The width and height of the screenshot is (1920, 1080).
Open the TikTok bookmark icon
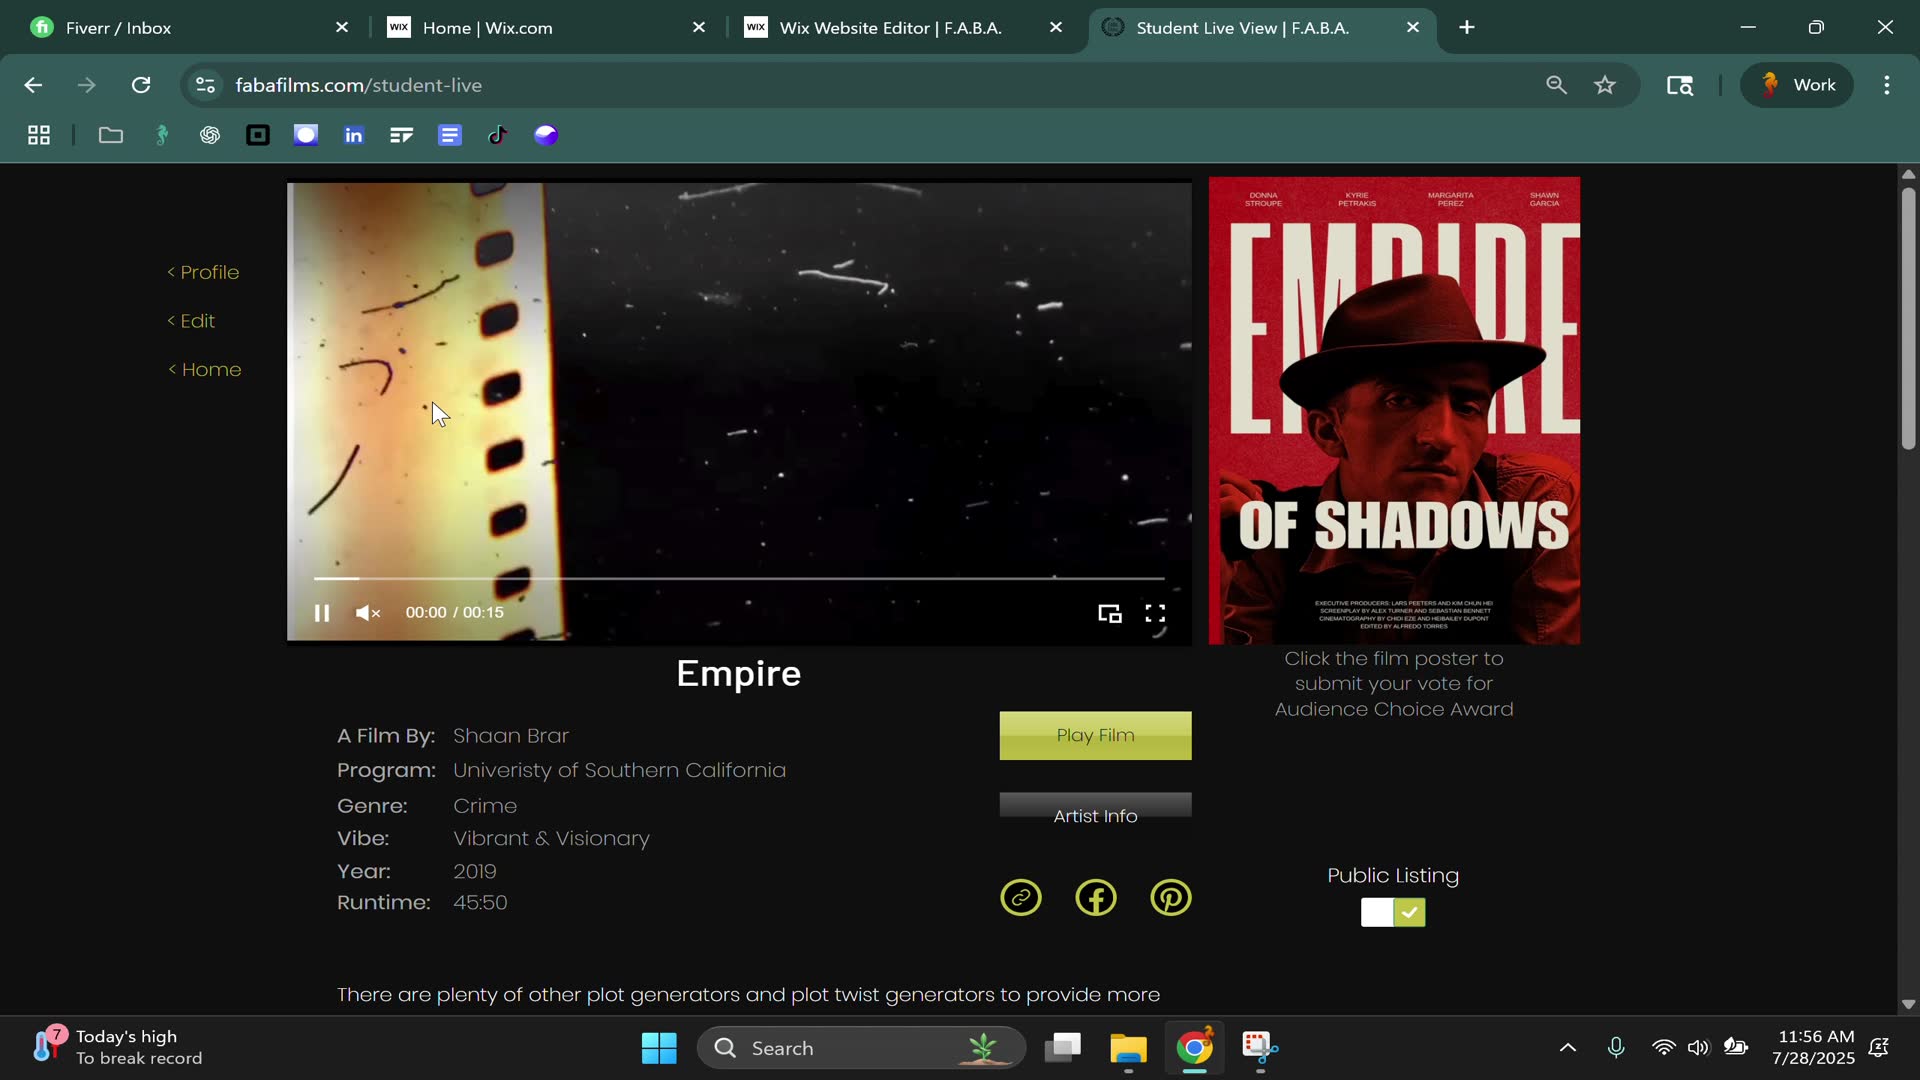497,135
